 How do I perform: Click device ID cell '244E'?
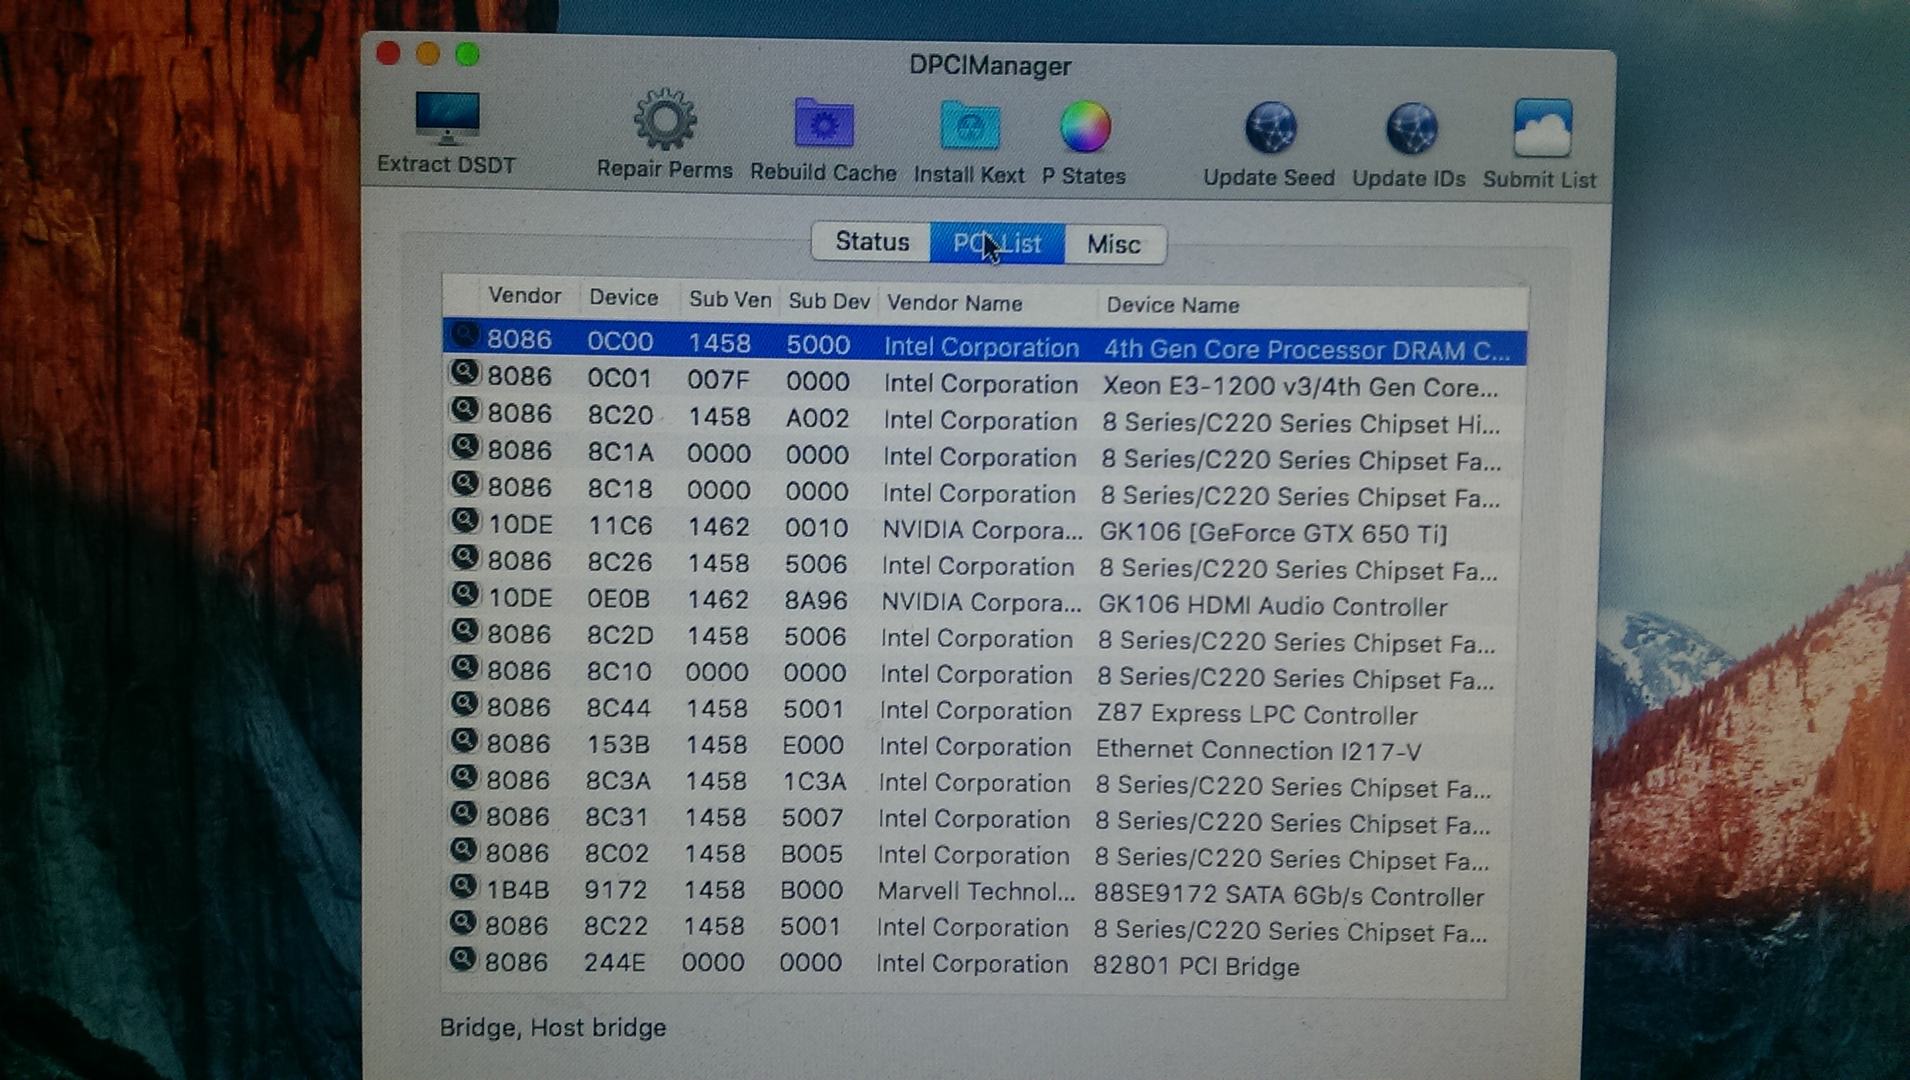(614, 962)
